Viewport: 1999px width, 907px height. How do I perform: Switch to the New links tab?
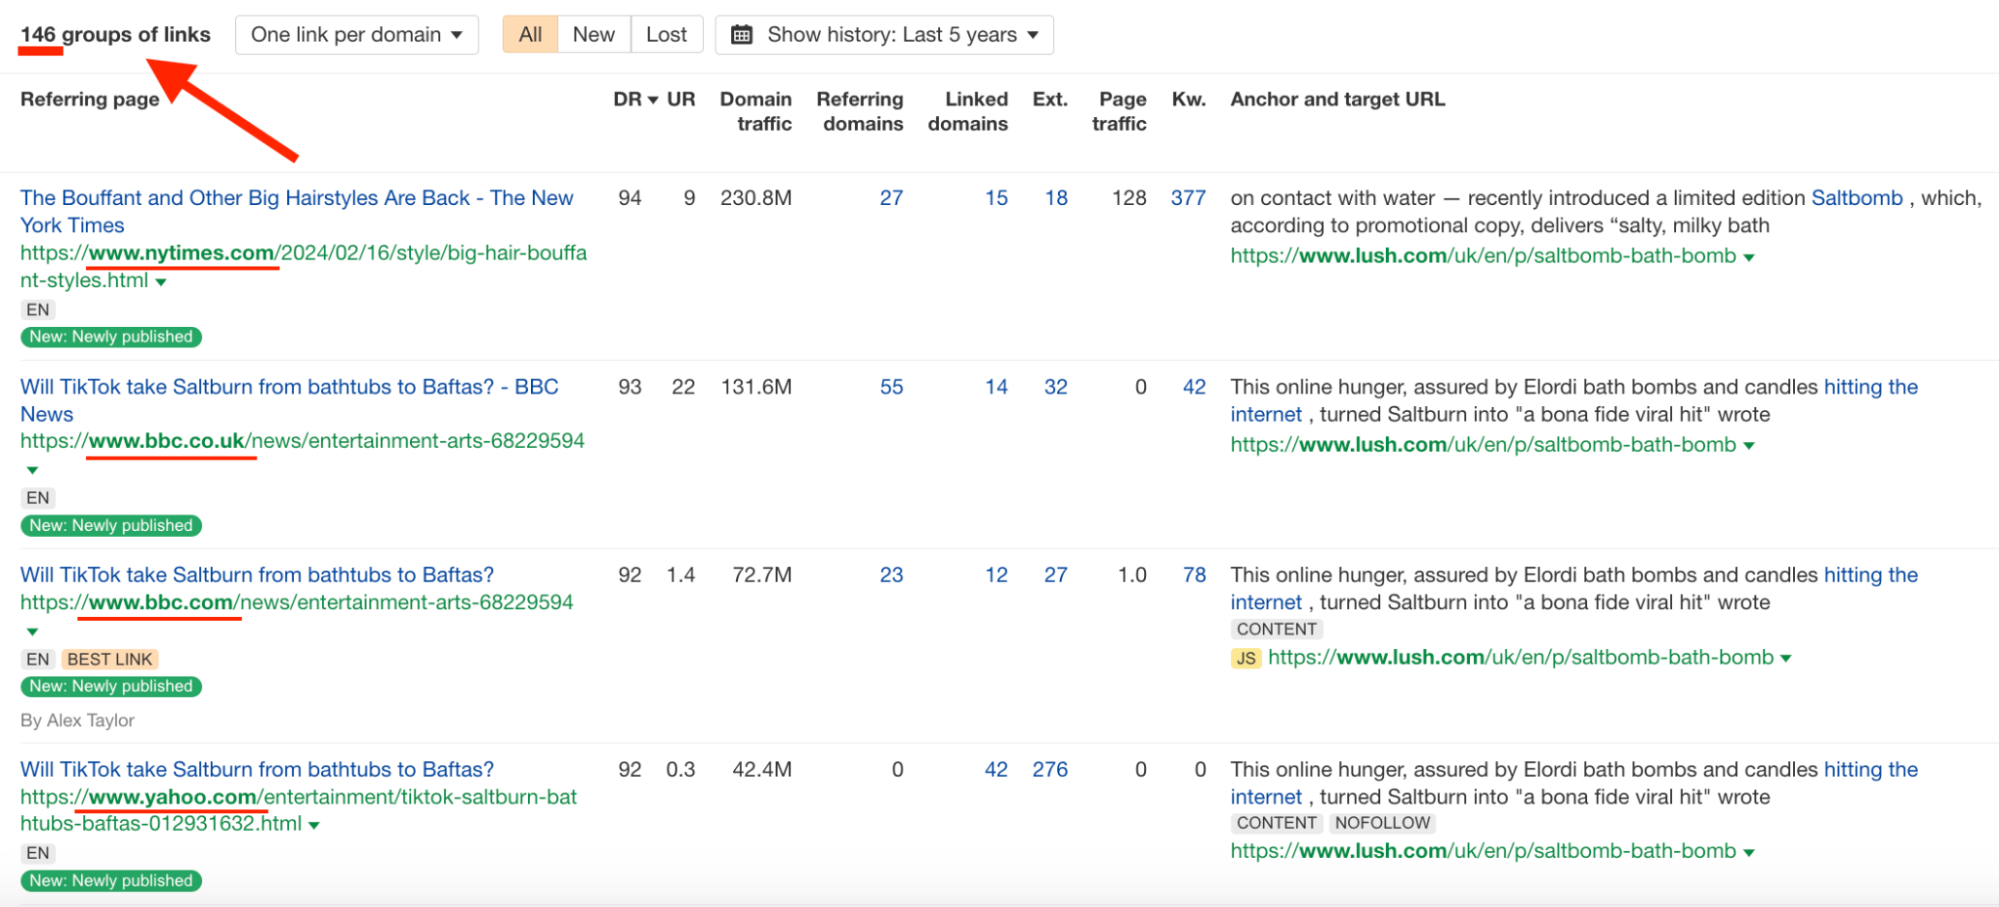pyautogui.click(x=593, y=35)
